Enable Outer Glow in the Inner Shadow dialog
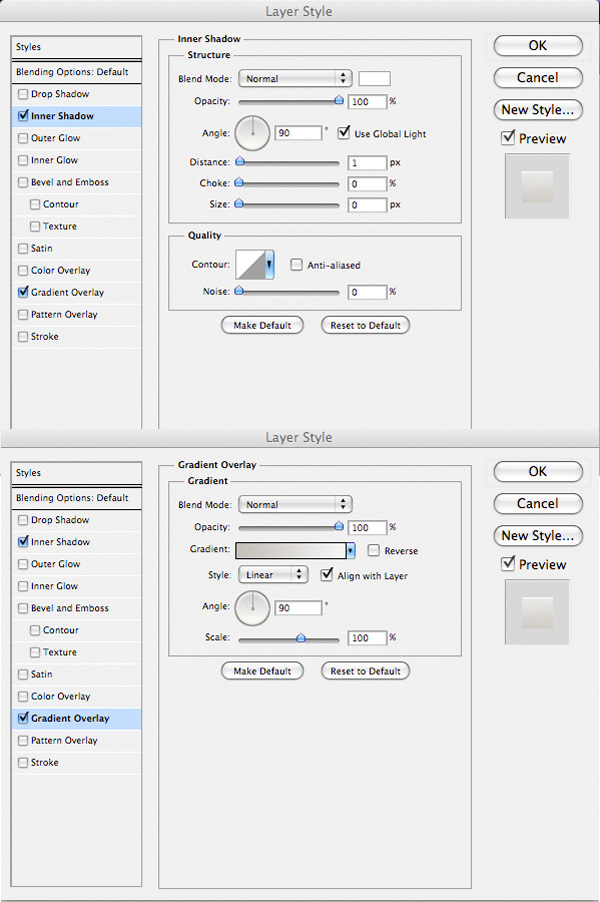 coord(23,138)
